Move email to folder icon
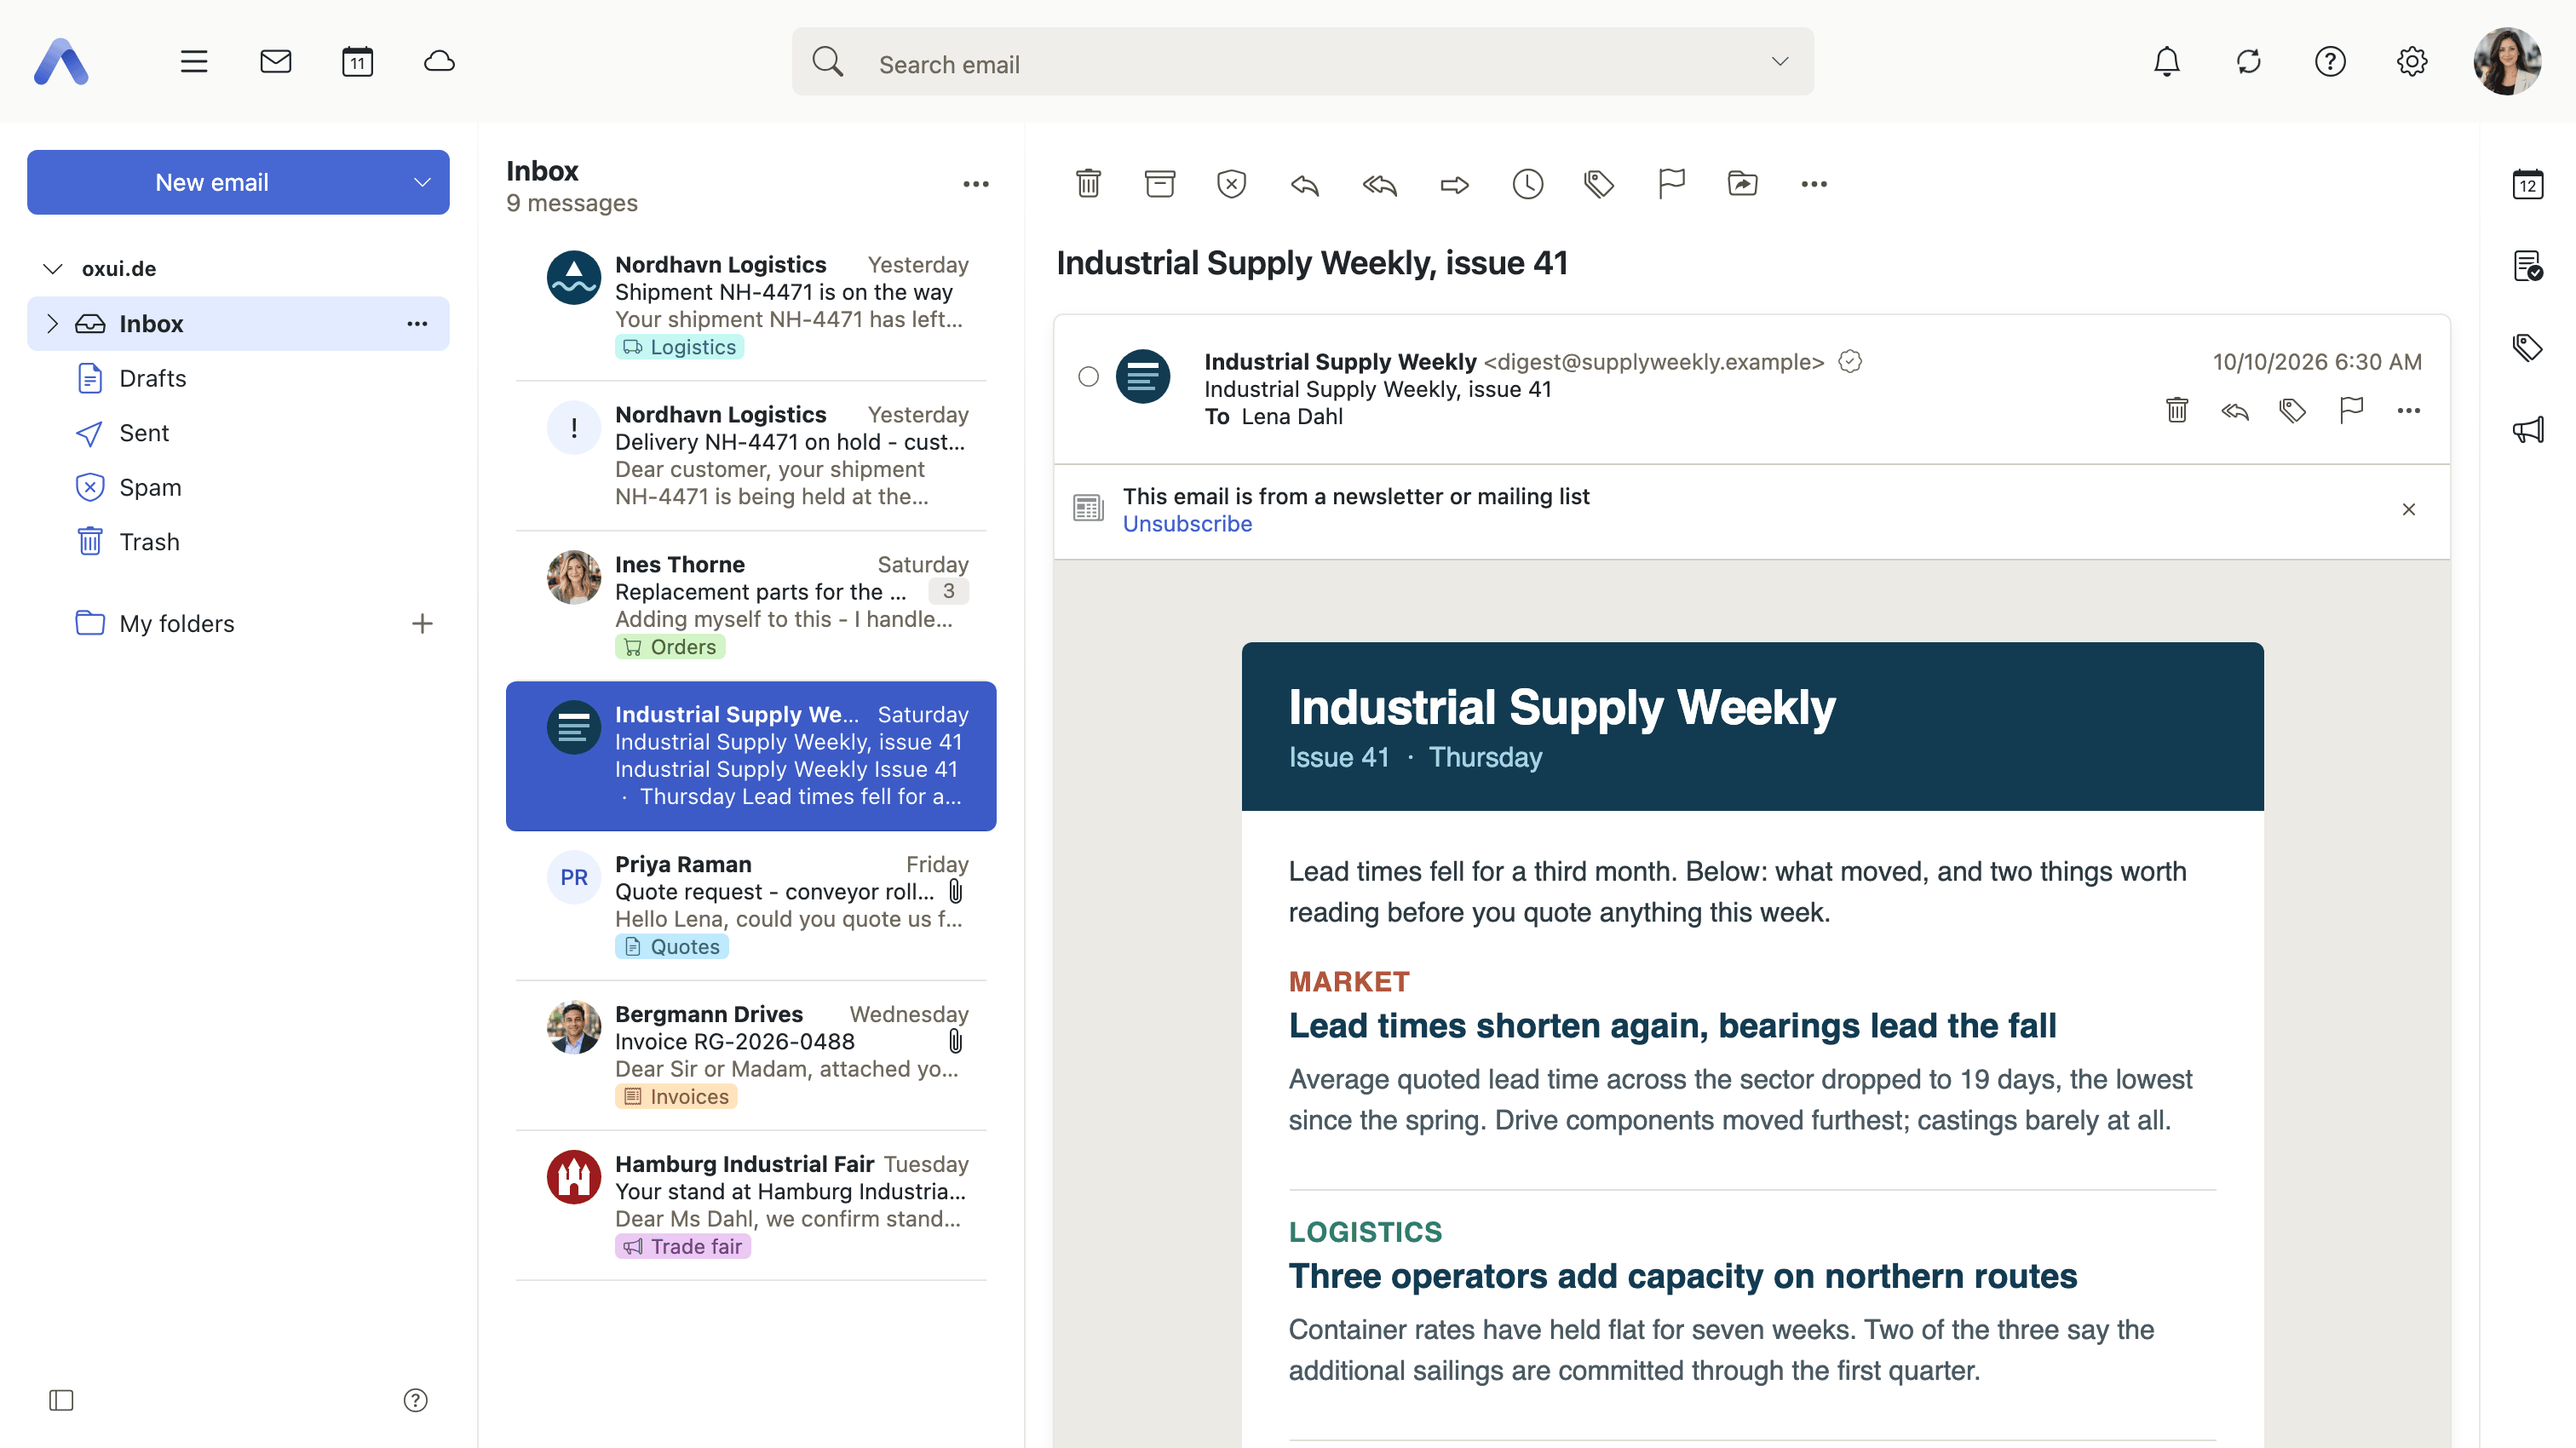The width and height of the screenshot is (2576, 1448). coord(1742,184)
